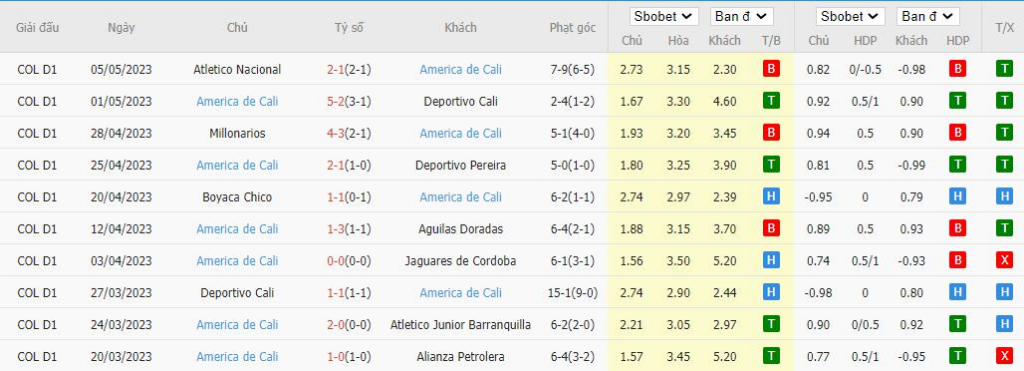Click green T badge in Deportivo Cali 5-2 row T/B

coord(771,101)
